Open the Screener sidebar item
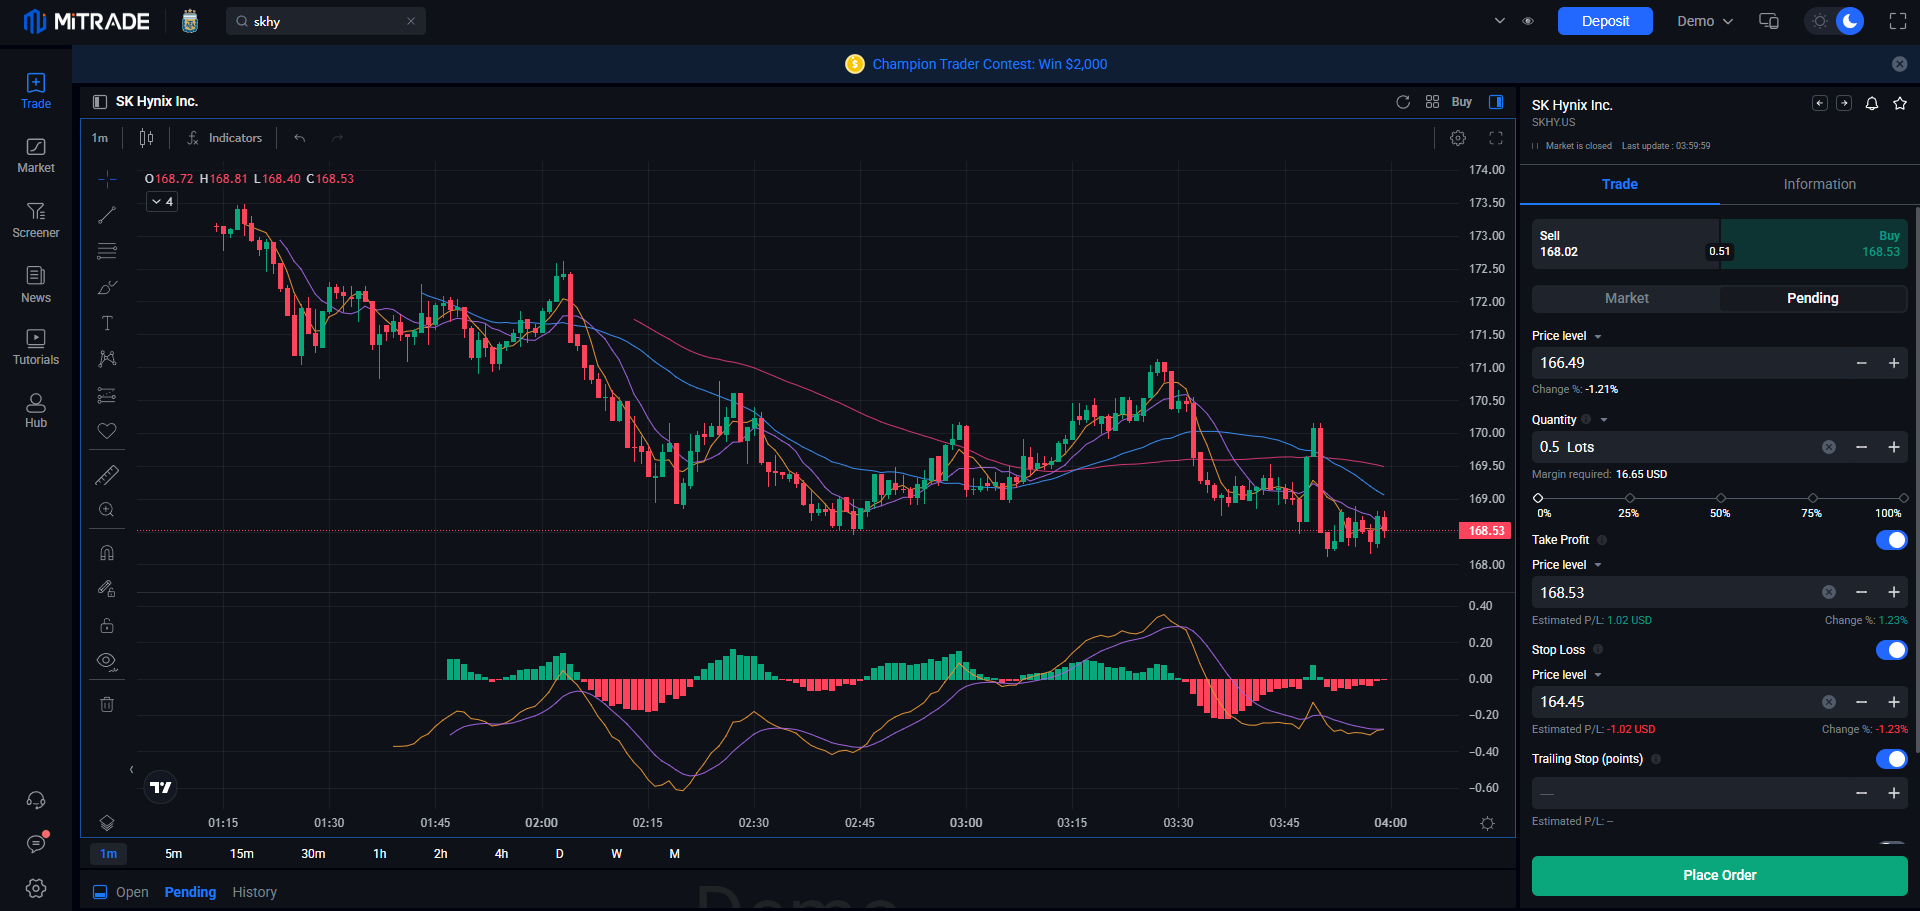 [x=36, y=220]
